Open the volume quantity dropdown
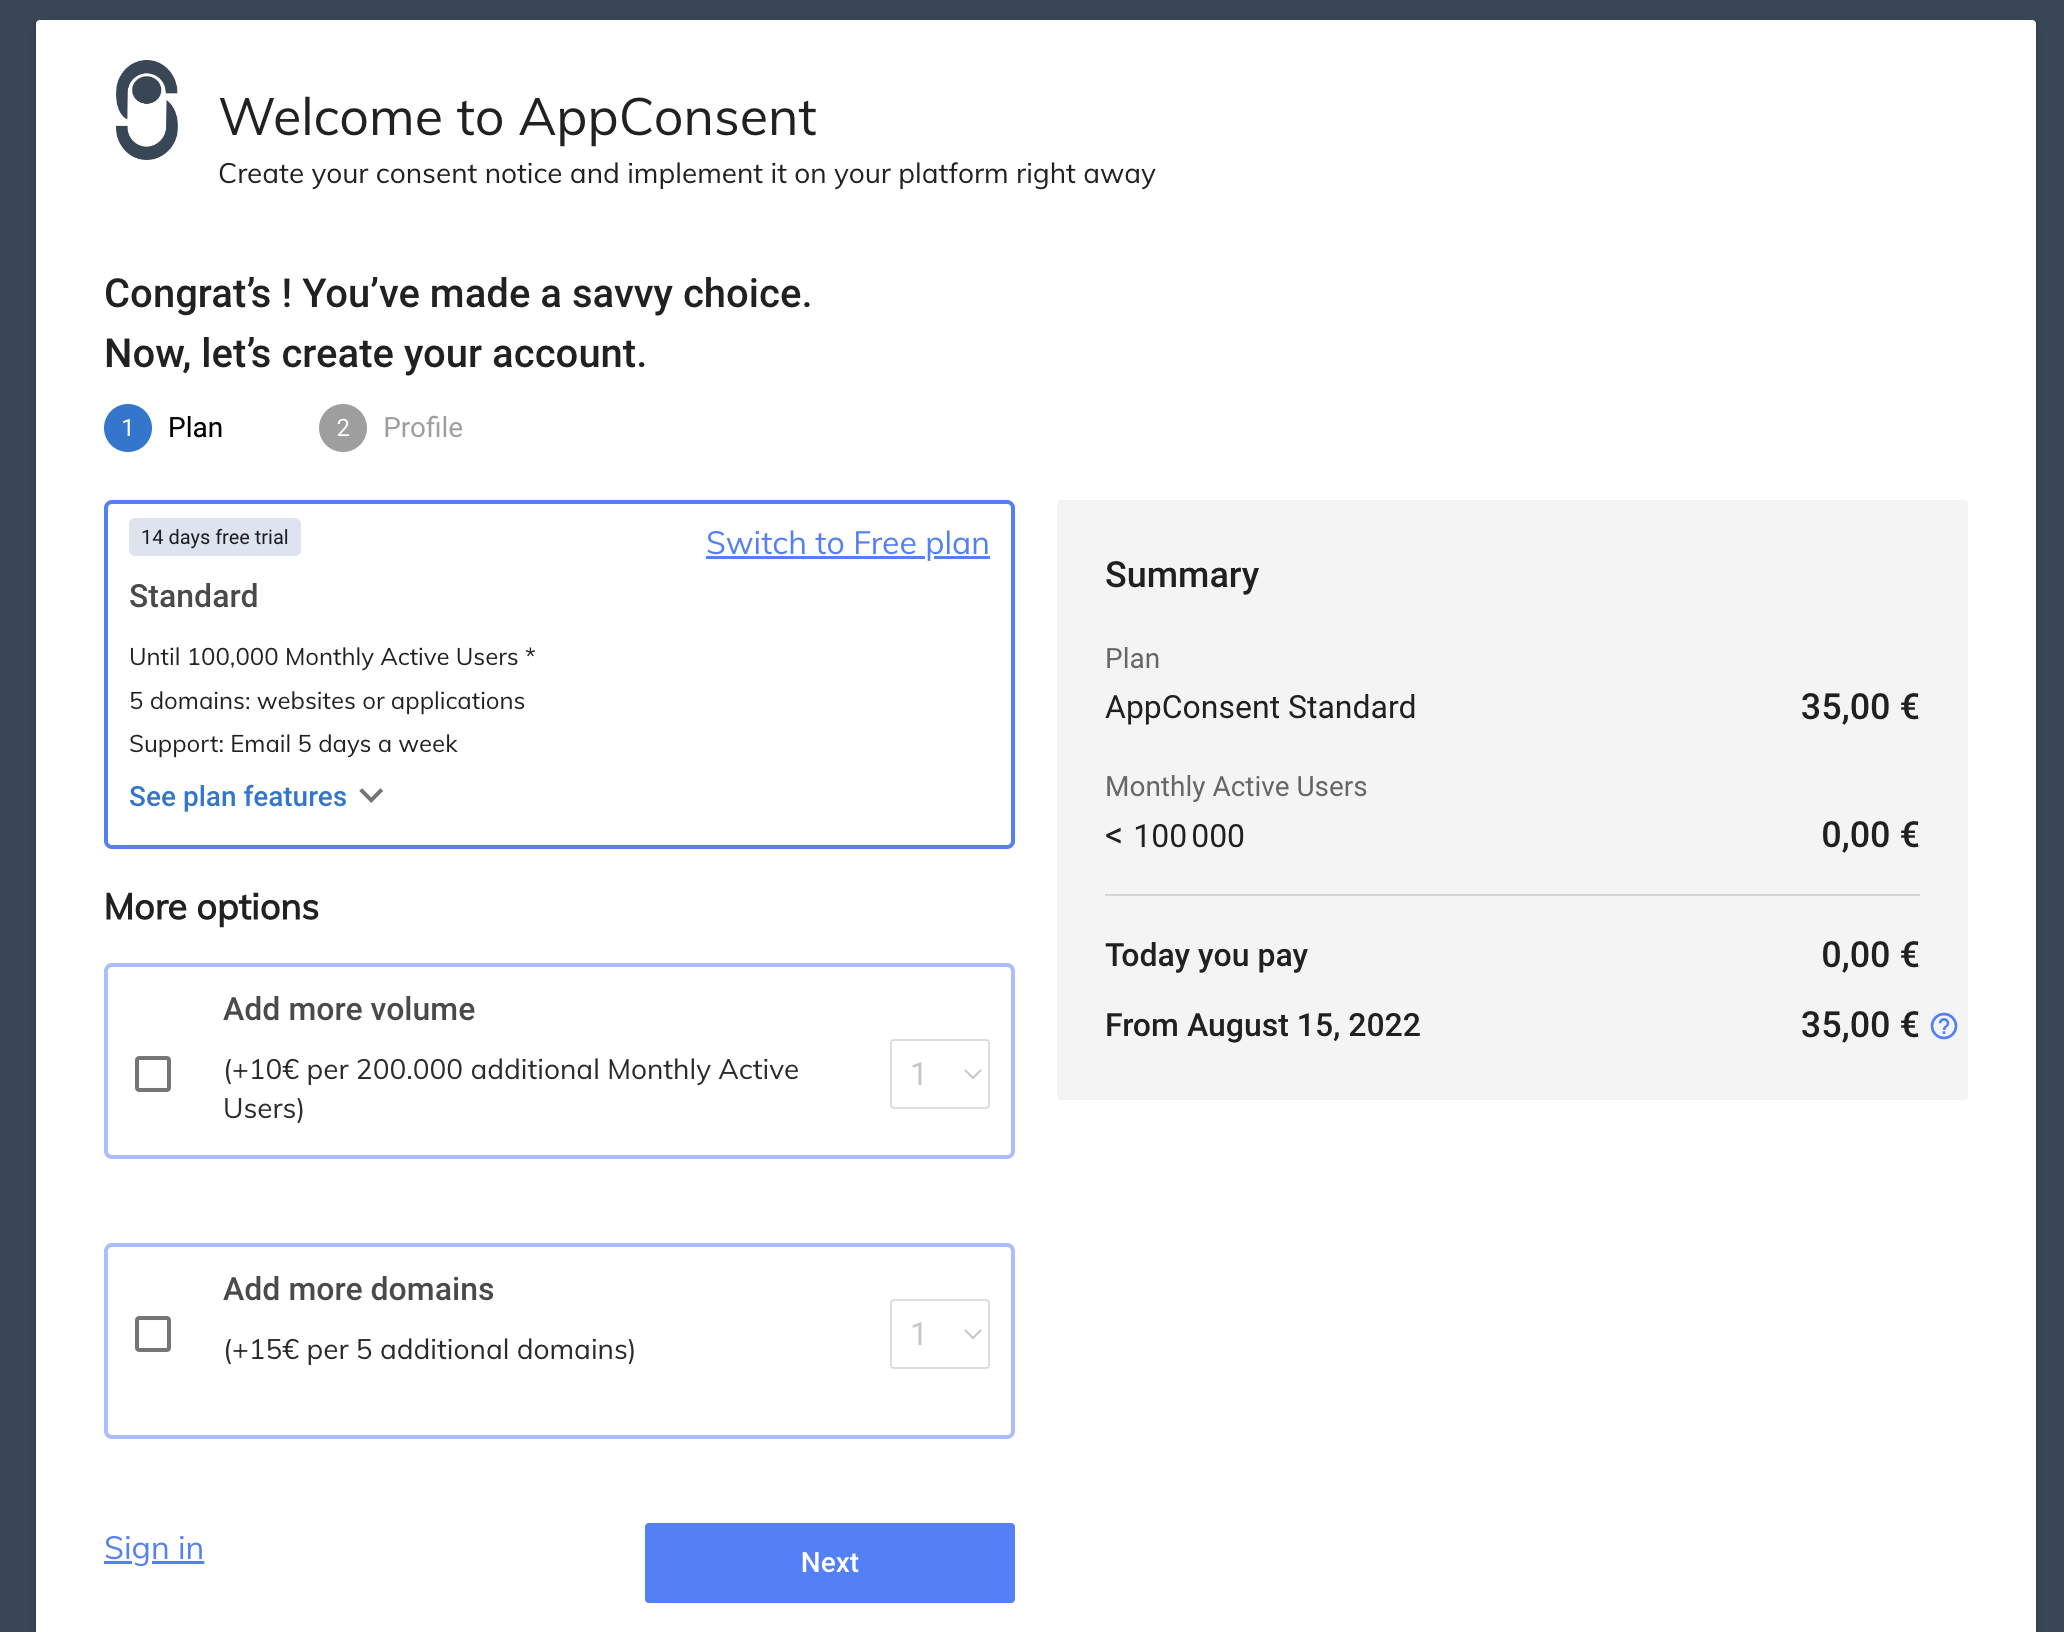Screen dimensions: 2064x1632 tap(939, 1074)
